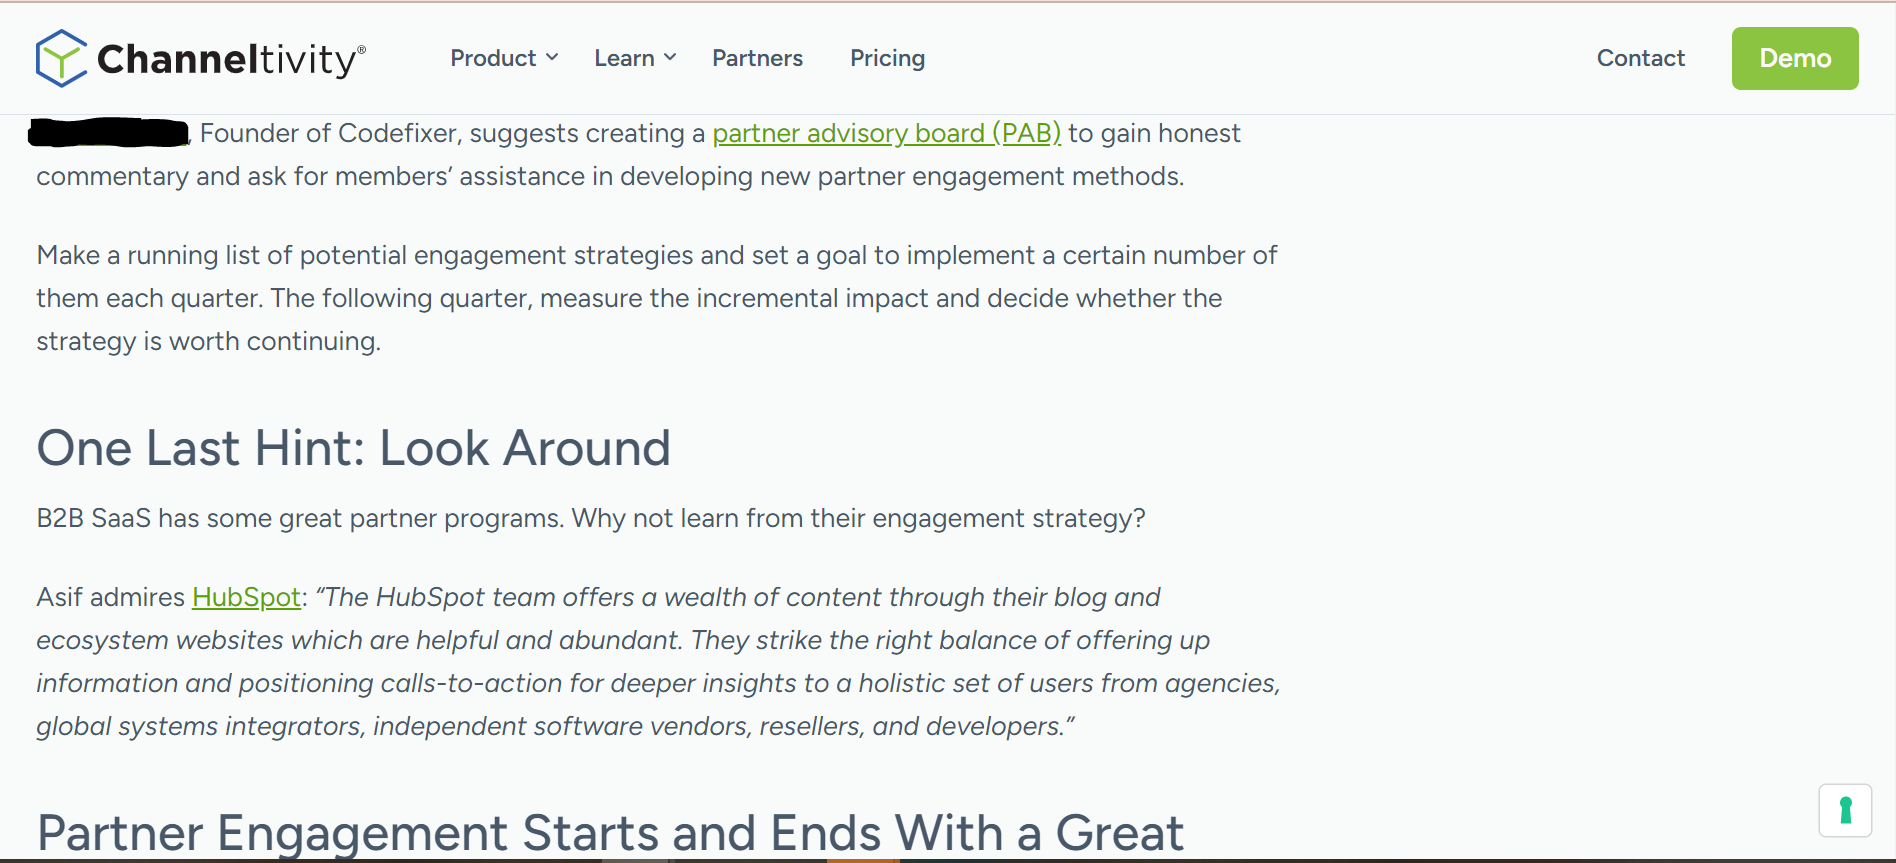Click the Channeltivity hexagon logo icon
Viewport: 1896px width, 863px height.
[x=60, y=58]
